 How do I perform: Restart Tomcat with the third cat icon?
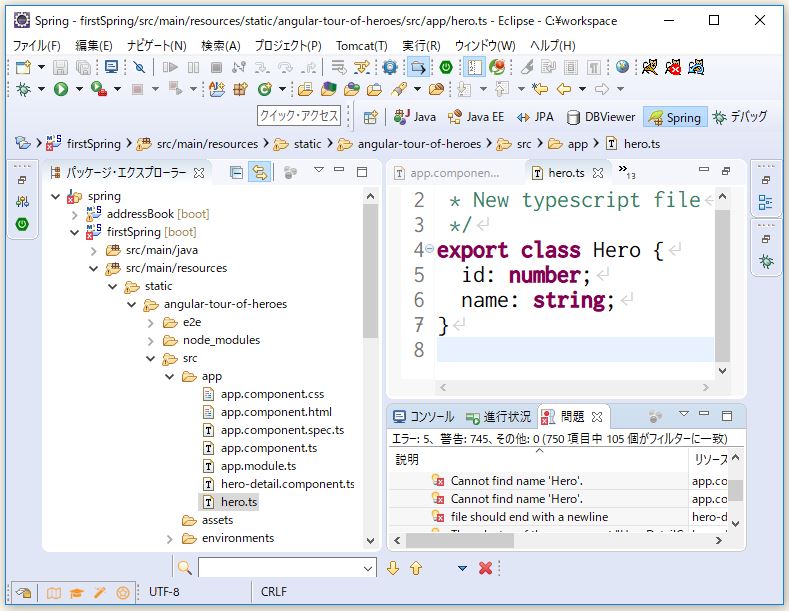696,67
